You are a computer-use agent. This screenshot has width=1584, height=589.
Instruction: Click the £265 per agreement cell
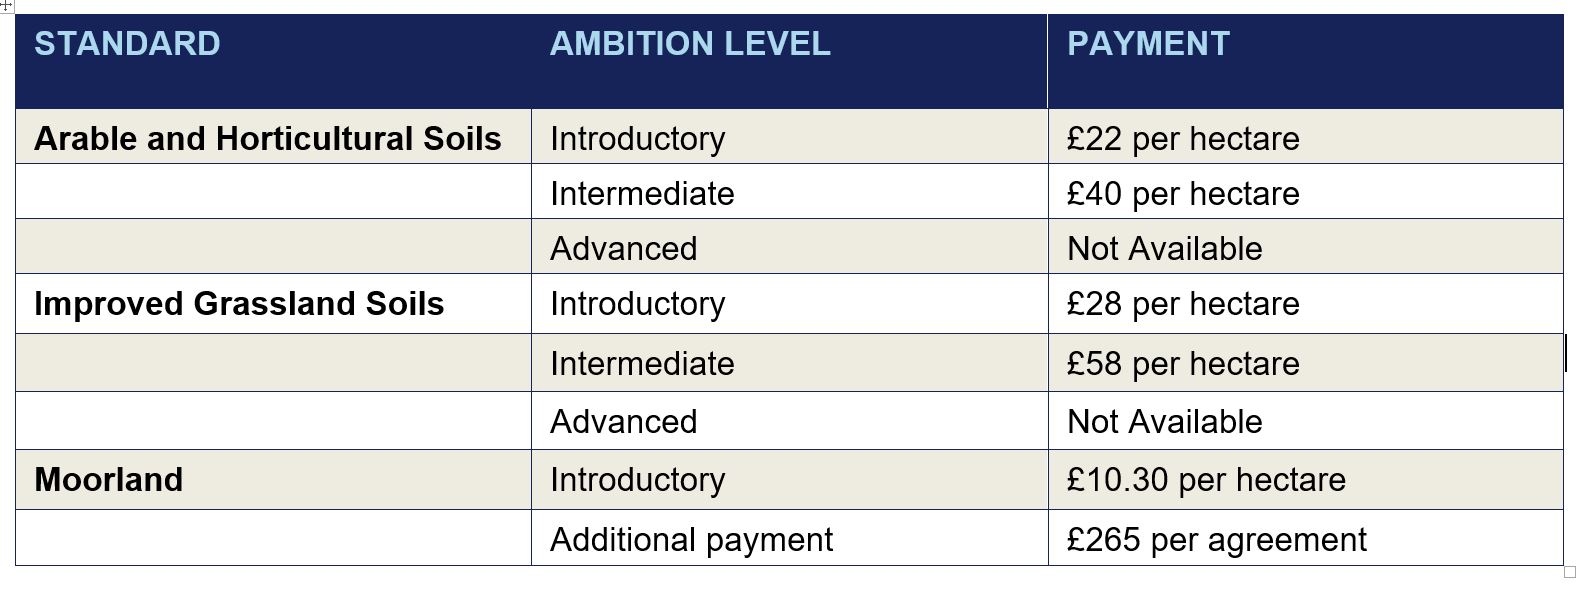click(1216, 540)
